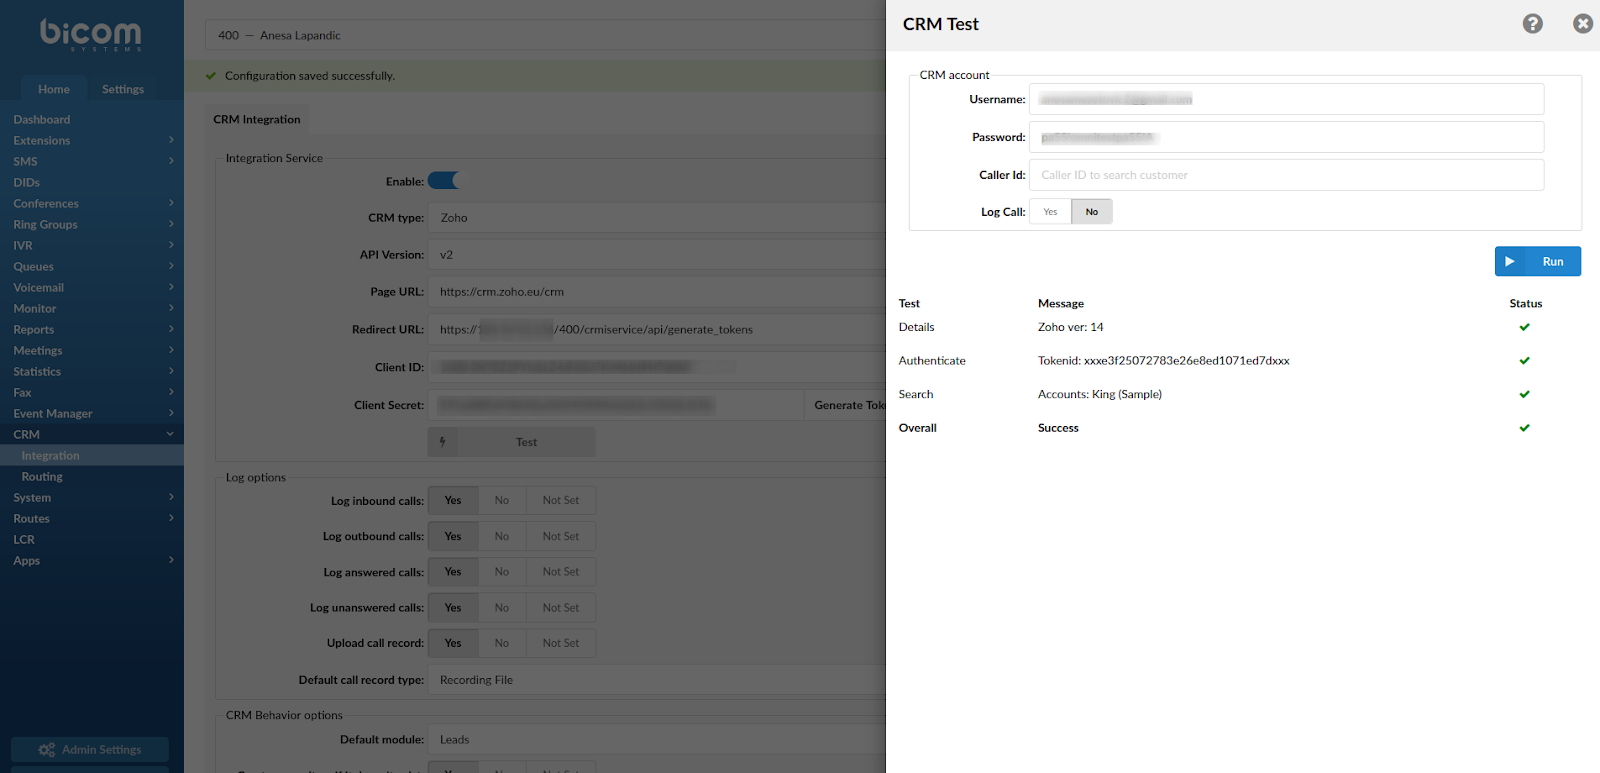Viewport: 1600px width, 773px height.
Task: Click the Client Secret field
Action: (x=615, y=405)
